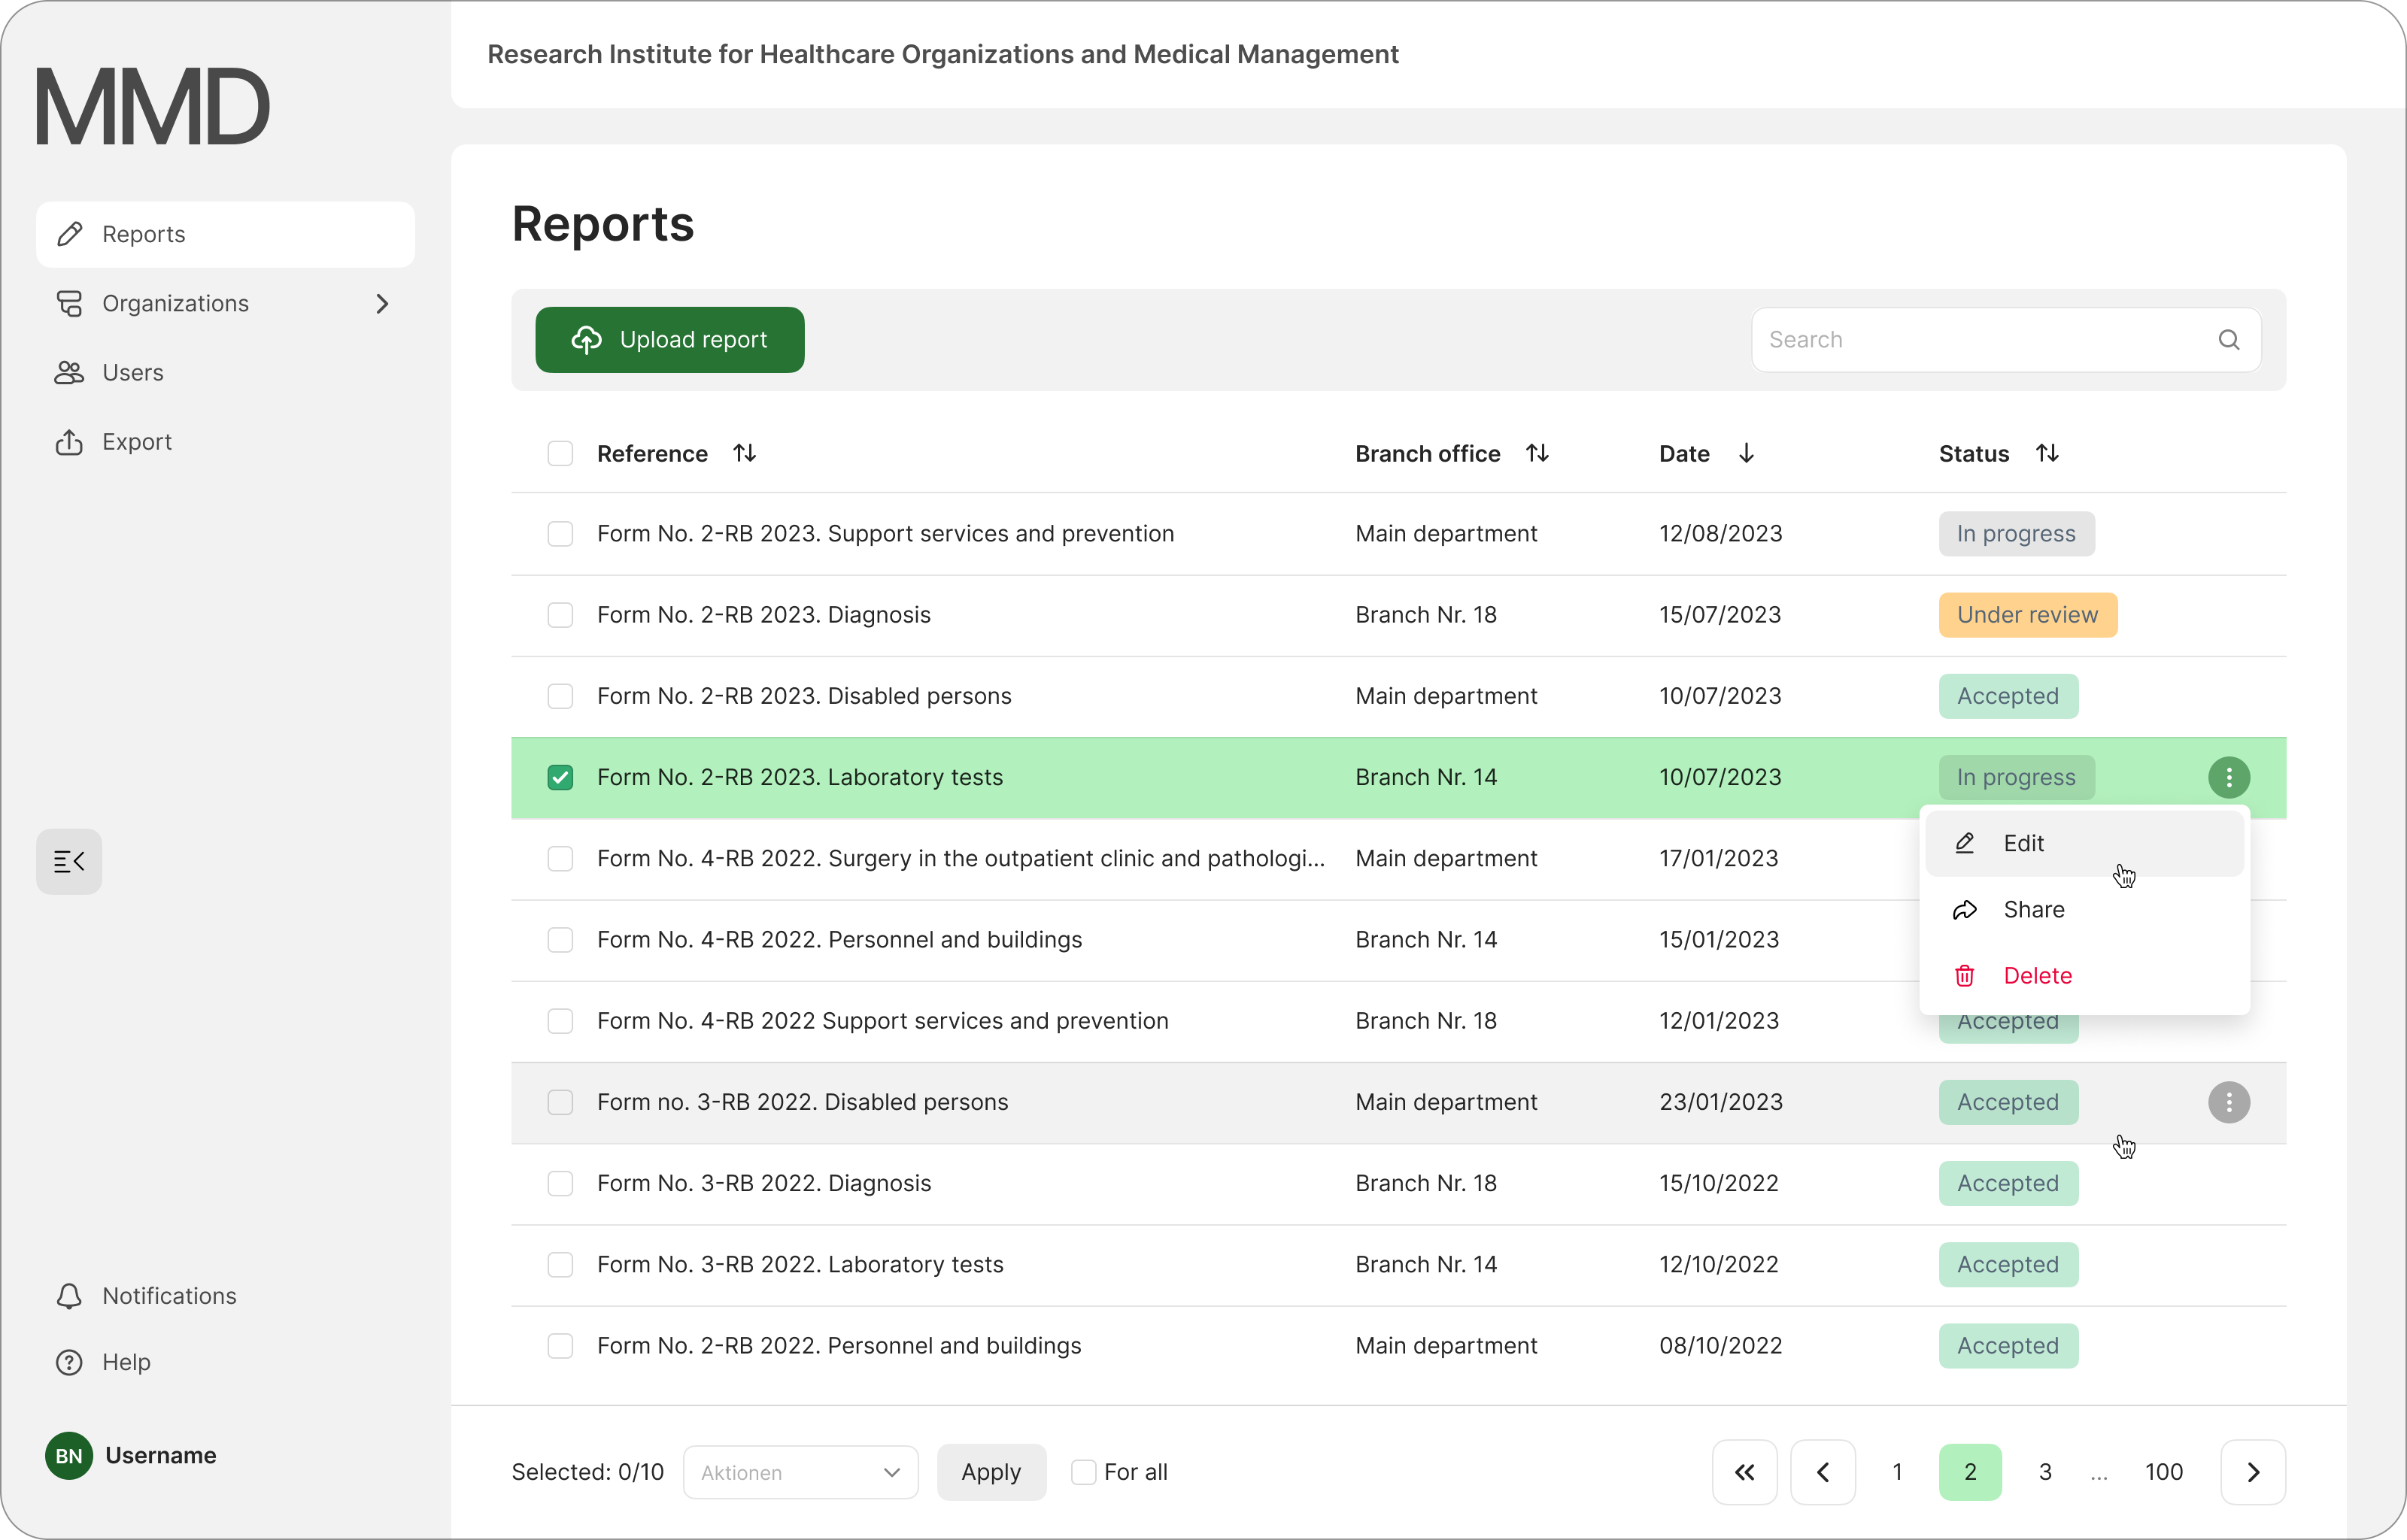Sort by Status column arrows
This screenshot has width=2407, height=1540.
tap(2047, 453)
